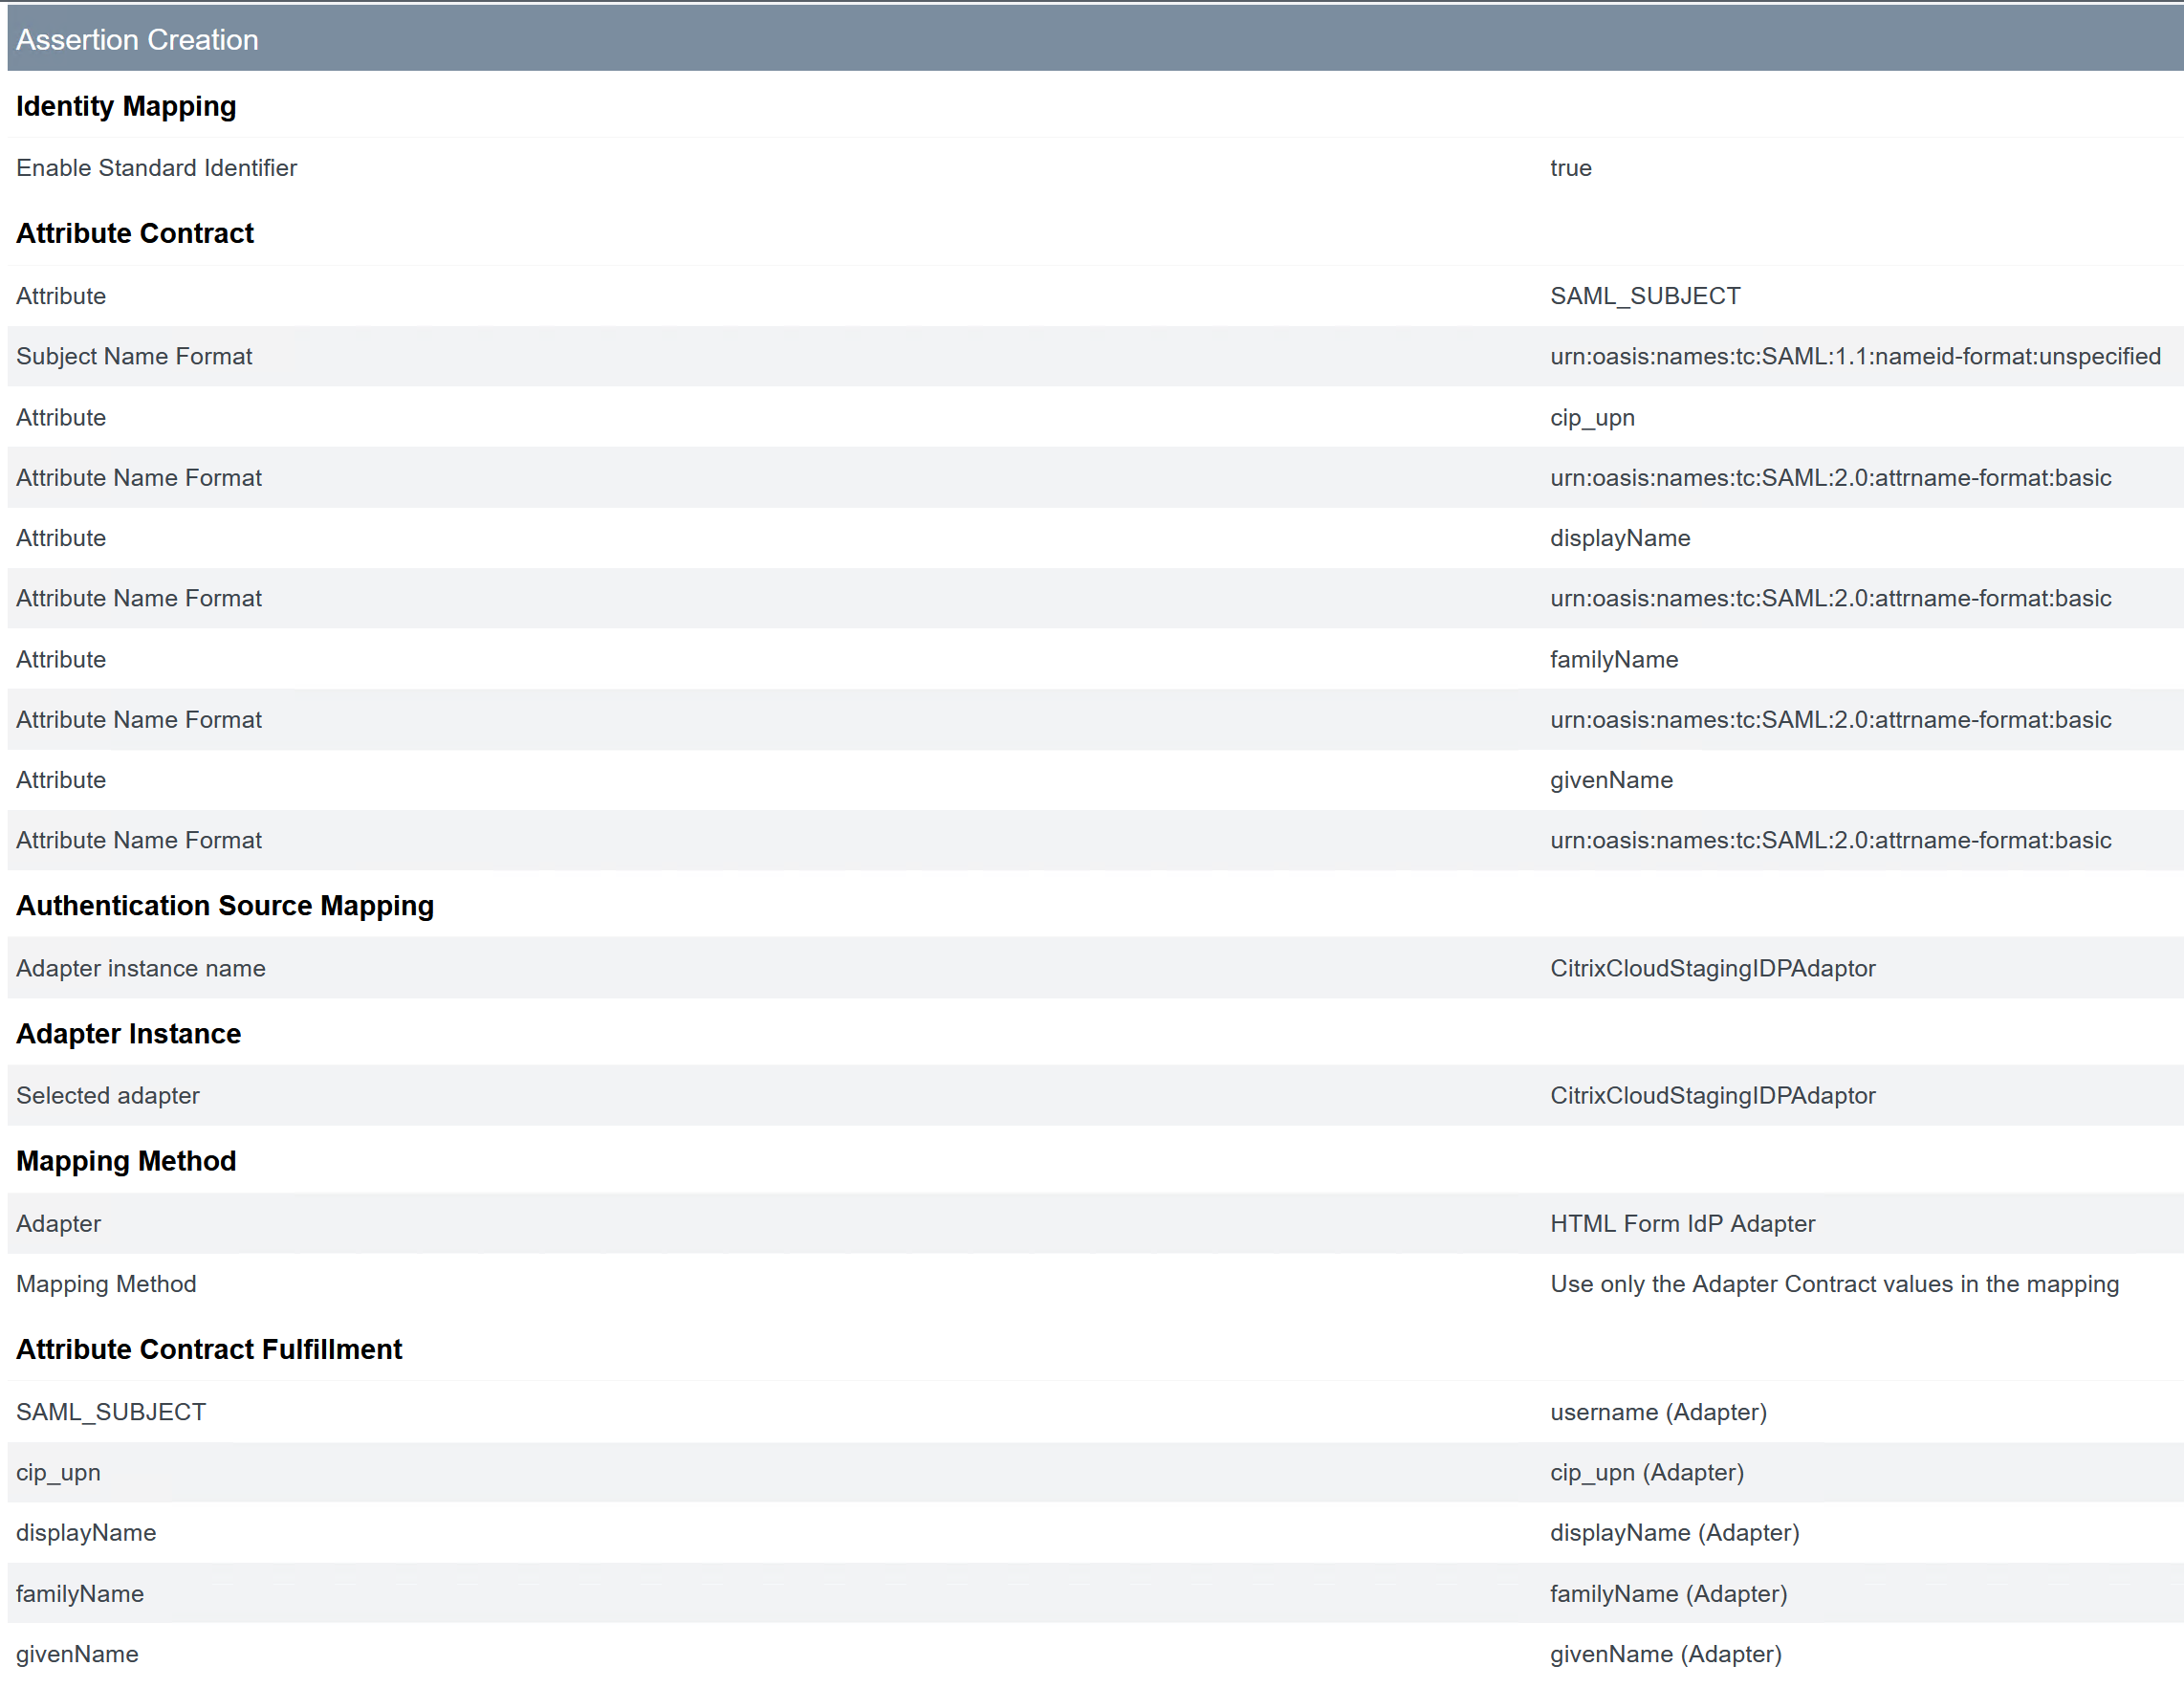Screen dimensions: 2184x1688
Task: Click the Enable Standard Identifier true value
Action: 1570,168
